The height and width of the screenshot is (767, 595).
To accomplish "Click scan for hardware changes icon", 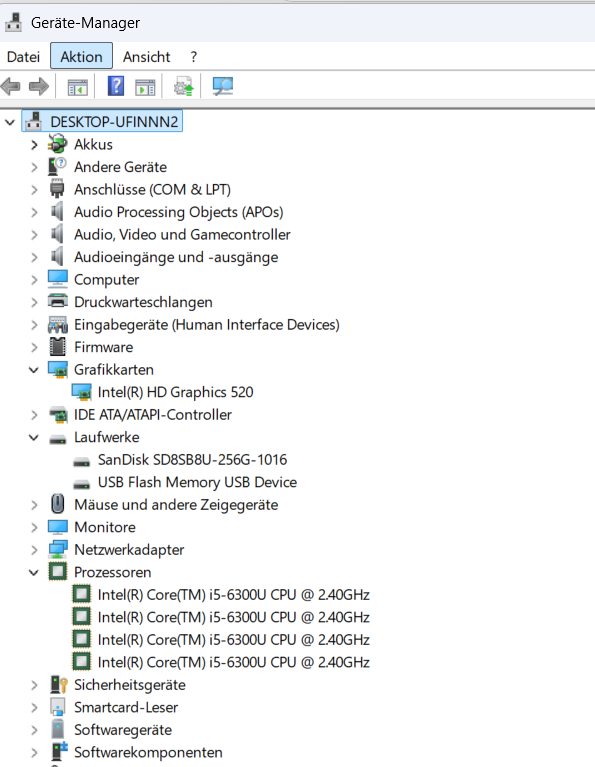I will click(x=223, y=87).
